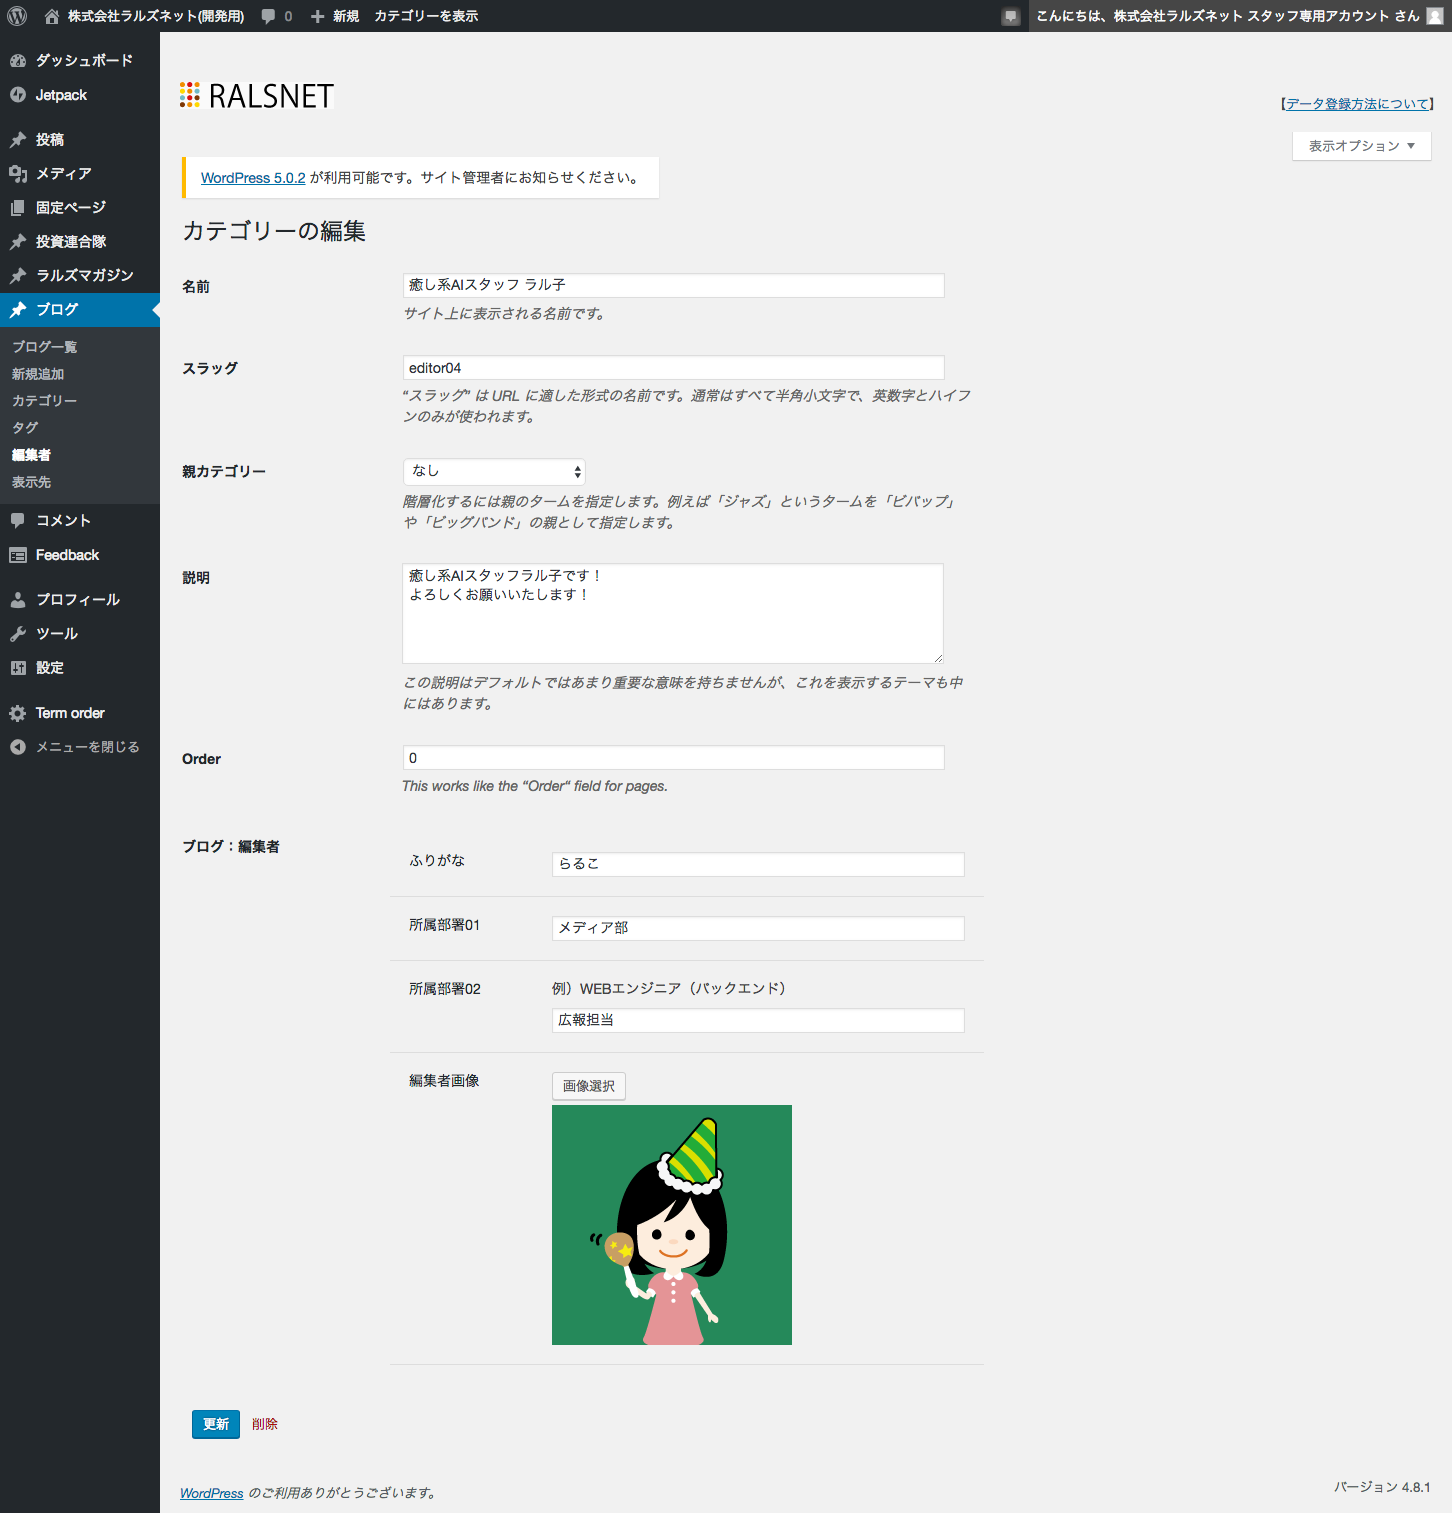Click the red 削除 delete link
1452x1513 pixels.
coord(265,1424)
